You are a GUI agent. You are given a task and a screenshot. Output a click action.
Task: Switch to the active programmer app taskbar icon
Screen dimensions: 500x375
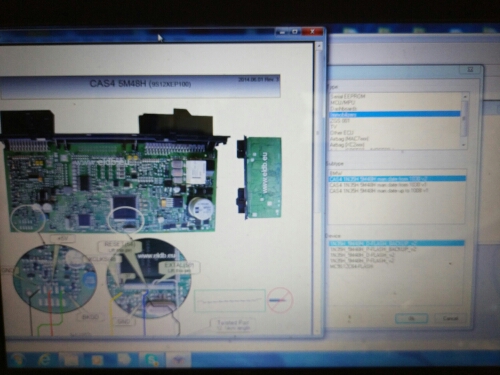pyautogui.click(x=178, y=360)
